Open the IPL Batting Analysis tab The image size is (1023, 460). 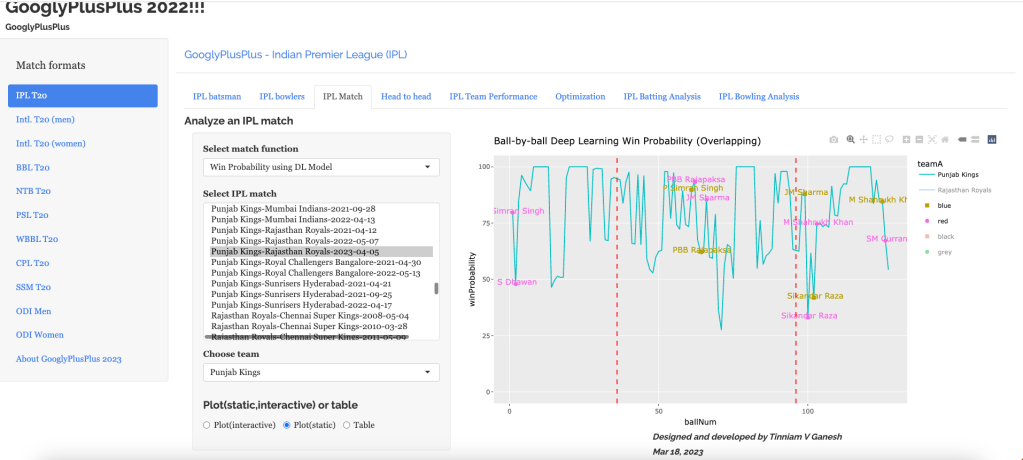[x=661, y=96]
